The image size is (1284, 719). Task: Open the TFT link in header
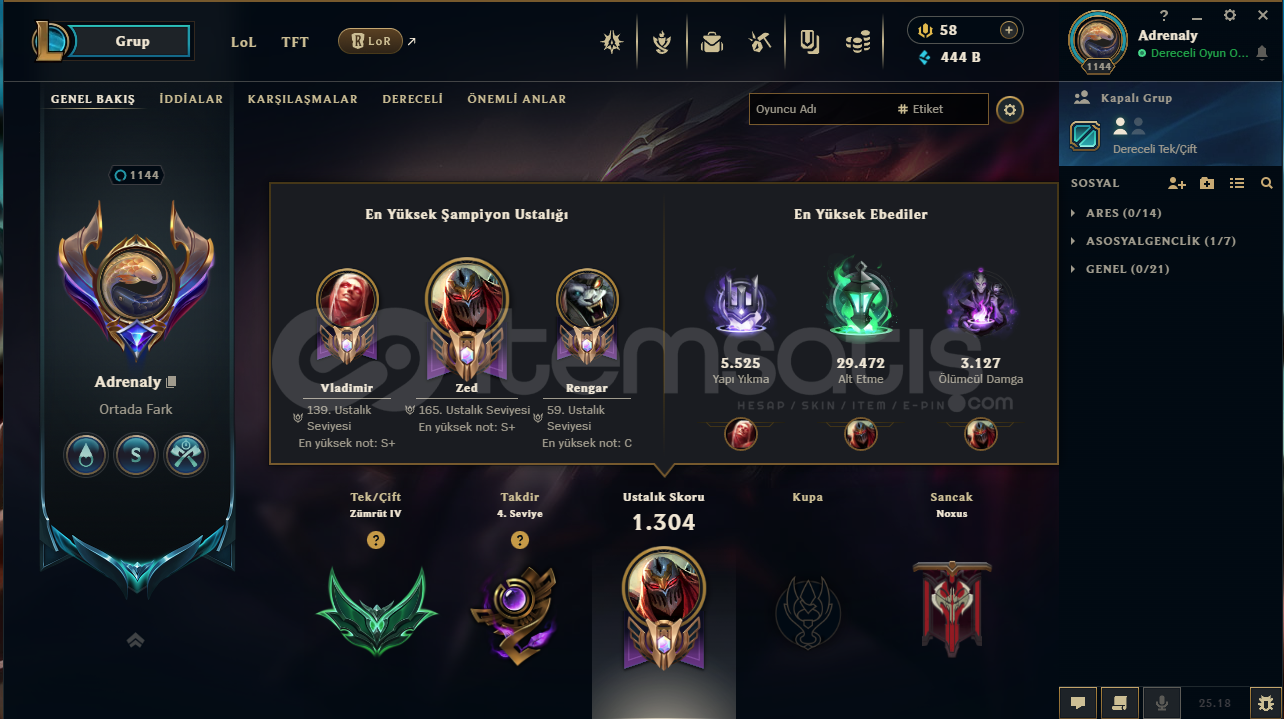295,42
